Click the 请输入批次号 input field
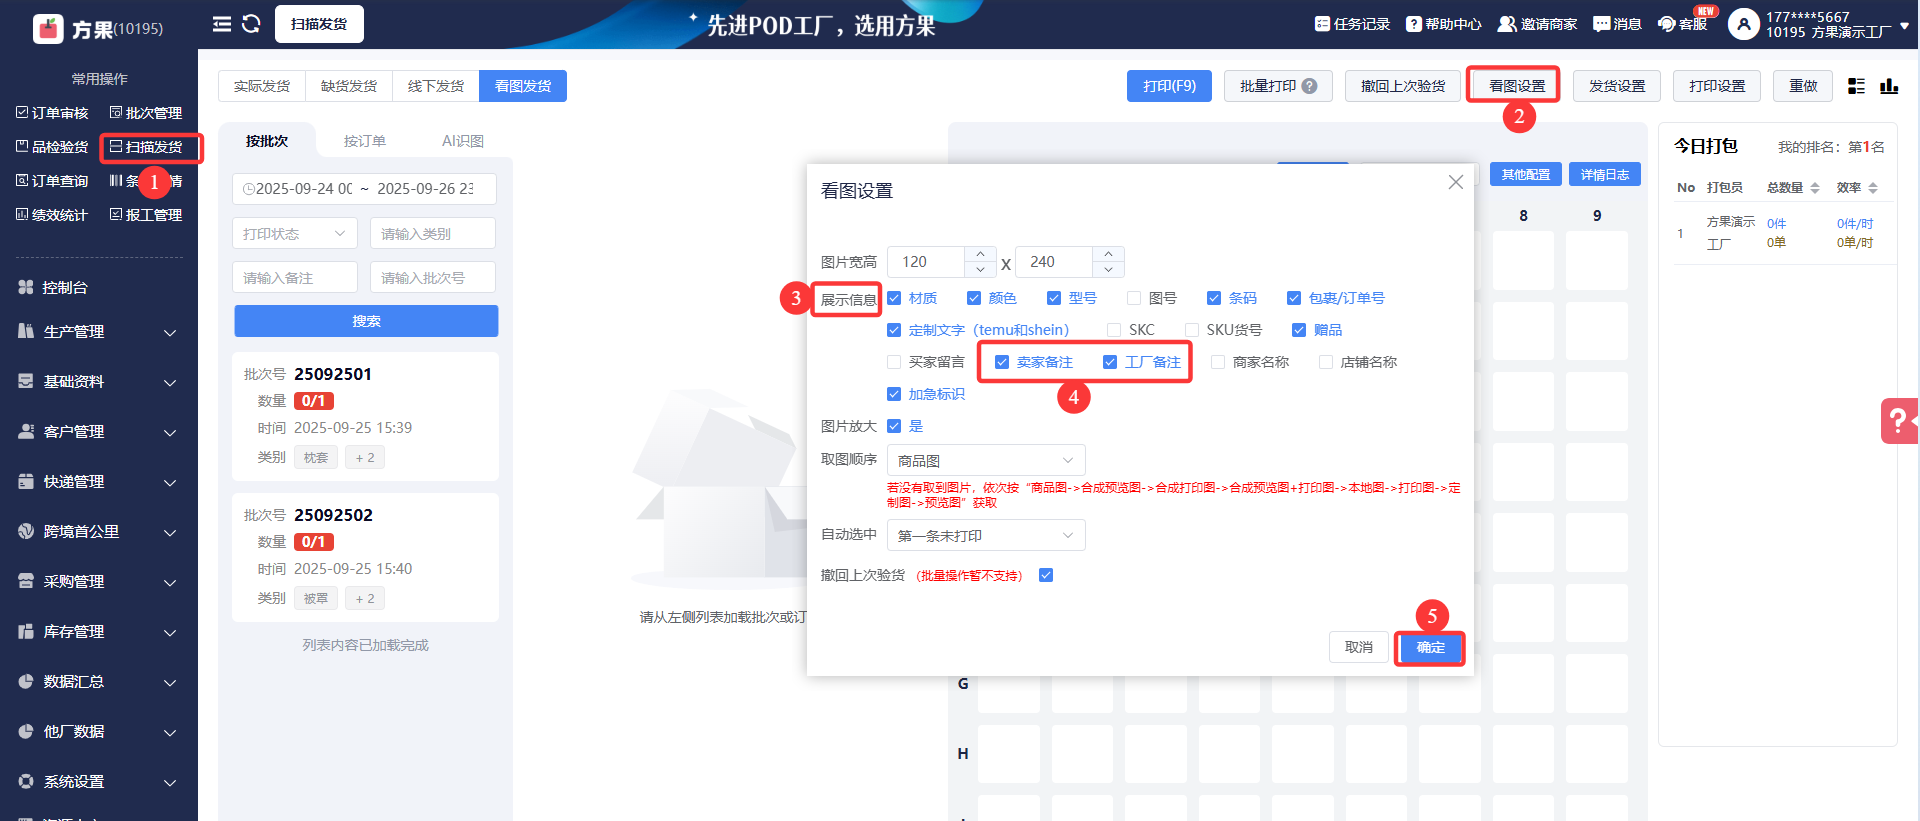The width and height of the screenshot is (1920, 821). (x=433, y=277)
